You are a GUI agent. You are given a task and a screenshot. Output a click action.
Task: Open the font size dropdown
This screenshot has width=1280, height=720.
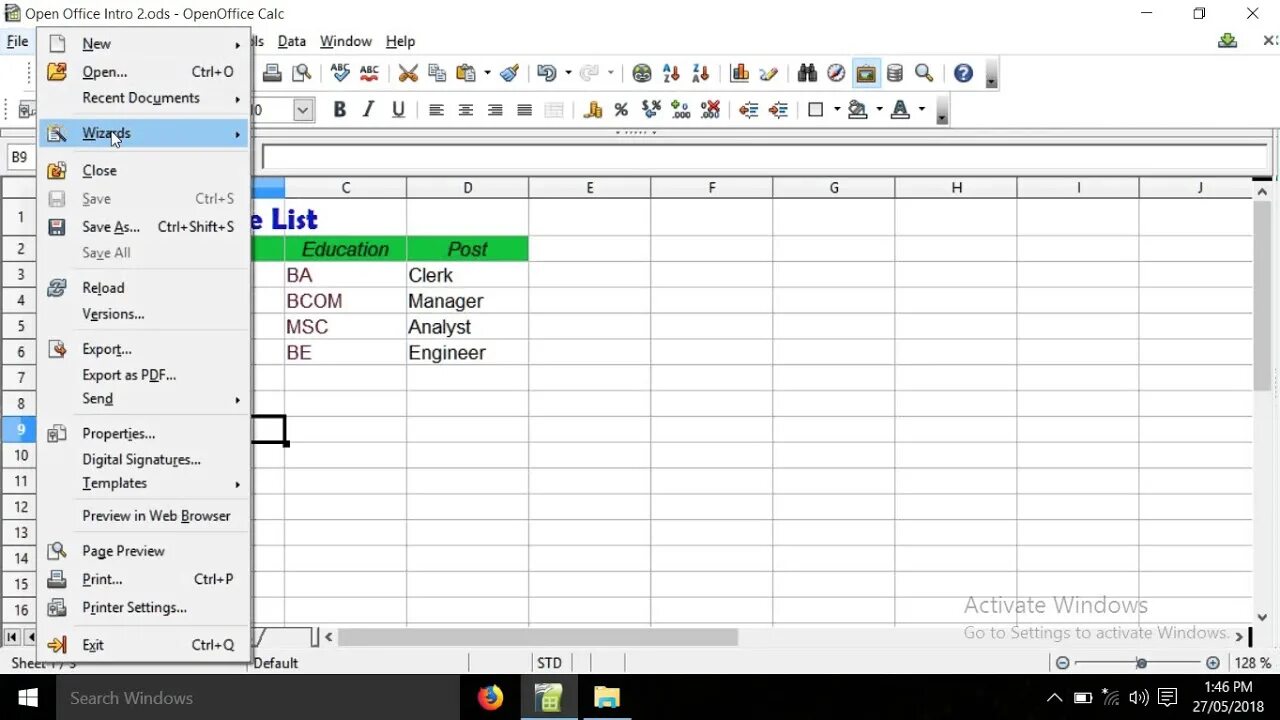pyautogui.click(x=303, y=110)
